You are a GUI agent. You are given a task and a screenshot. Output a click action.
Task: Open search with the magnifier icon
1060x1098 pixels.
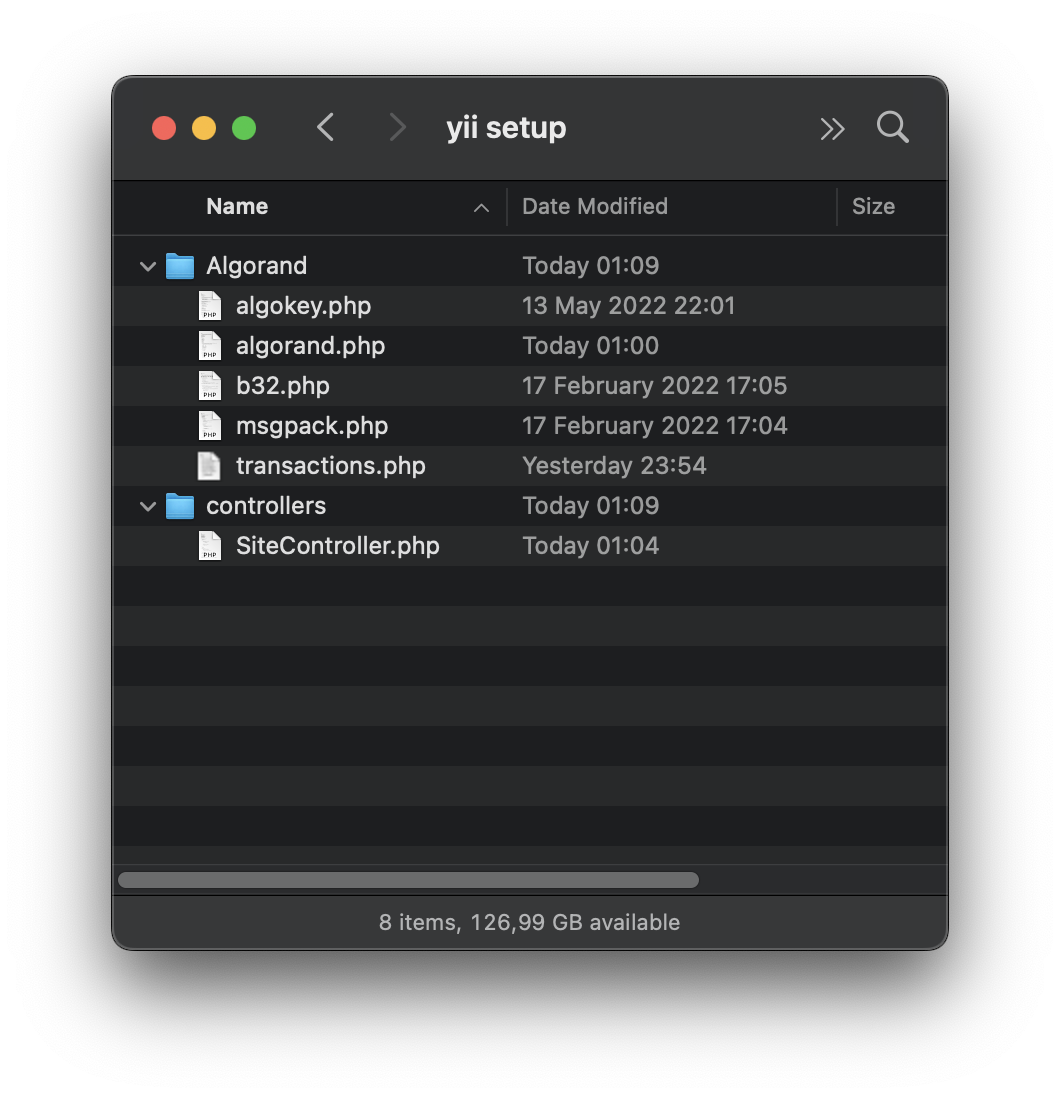pyautogui.click(x=893, y=127)
